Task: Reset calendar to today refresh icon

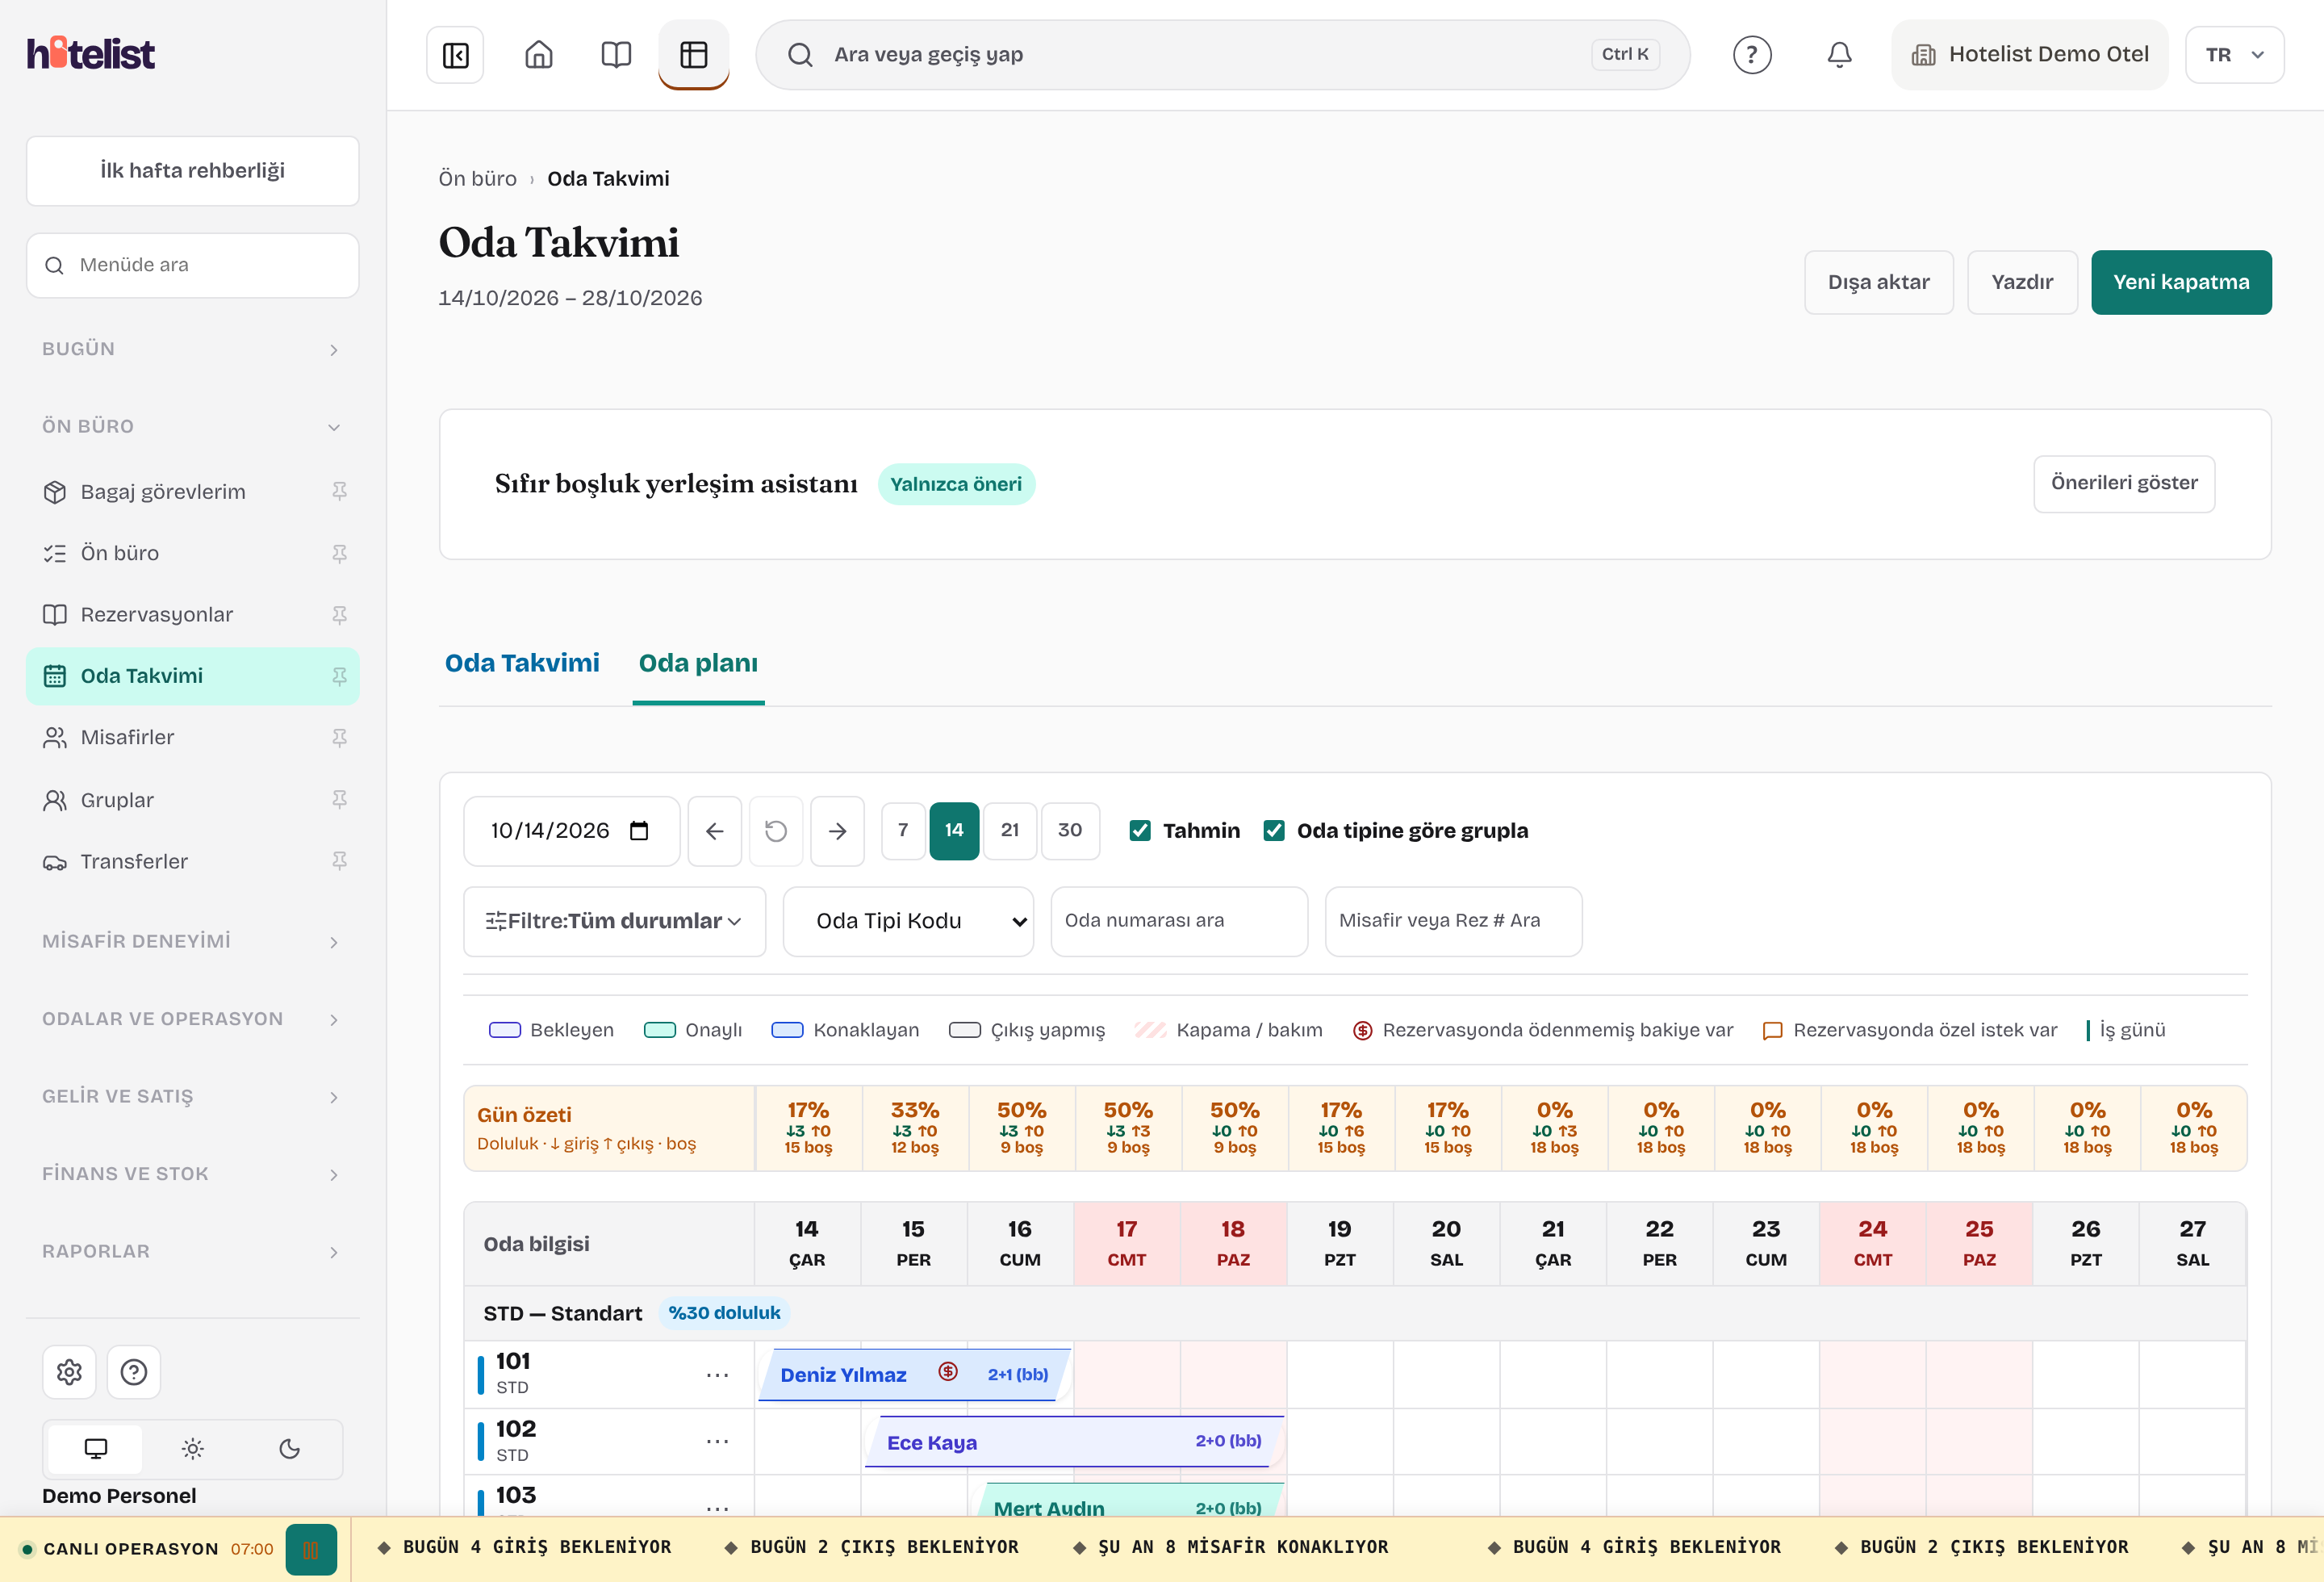Action: click(x=776, y=830)
